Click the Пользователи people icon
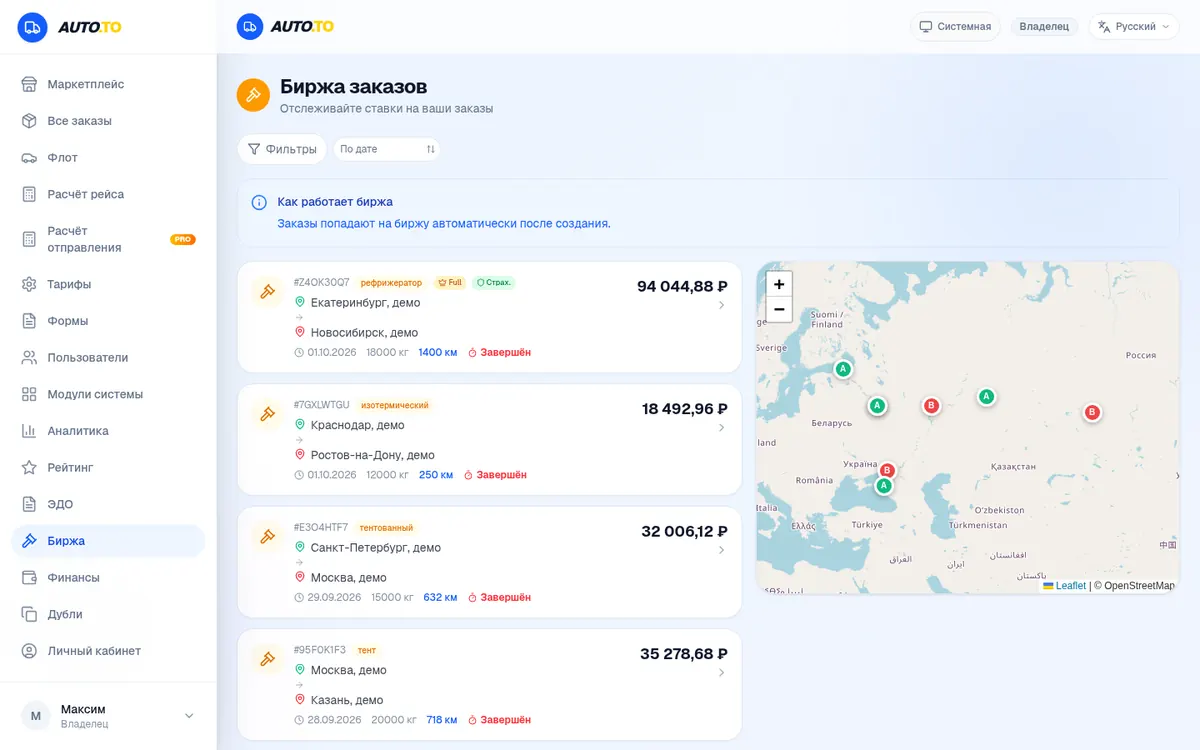Viewport: 1200px width, 750px height. pyautogui.click(x=29, y=358)
